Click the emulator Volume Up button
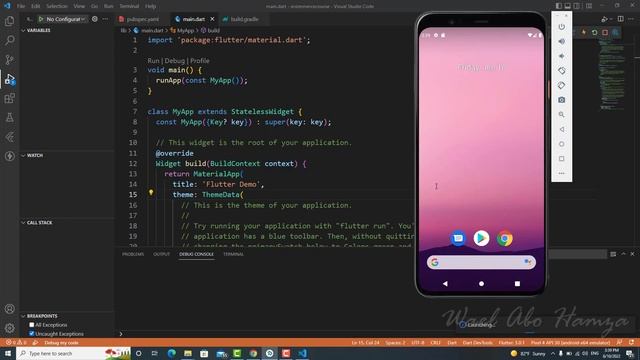The height and width of the screenshot is (360, 640). [562, 42]
